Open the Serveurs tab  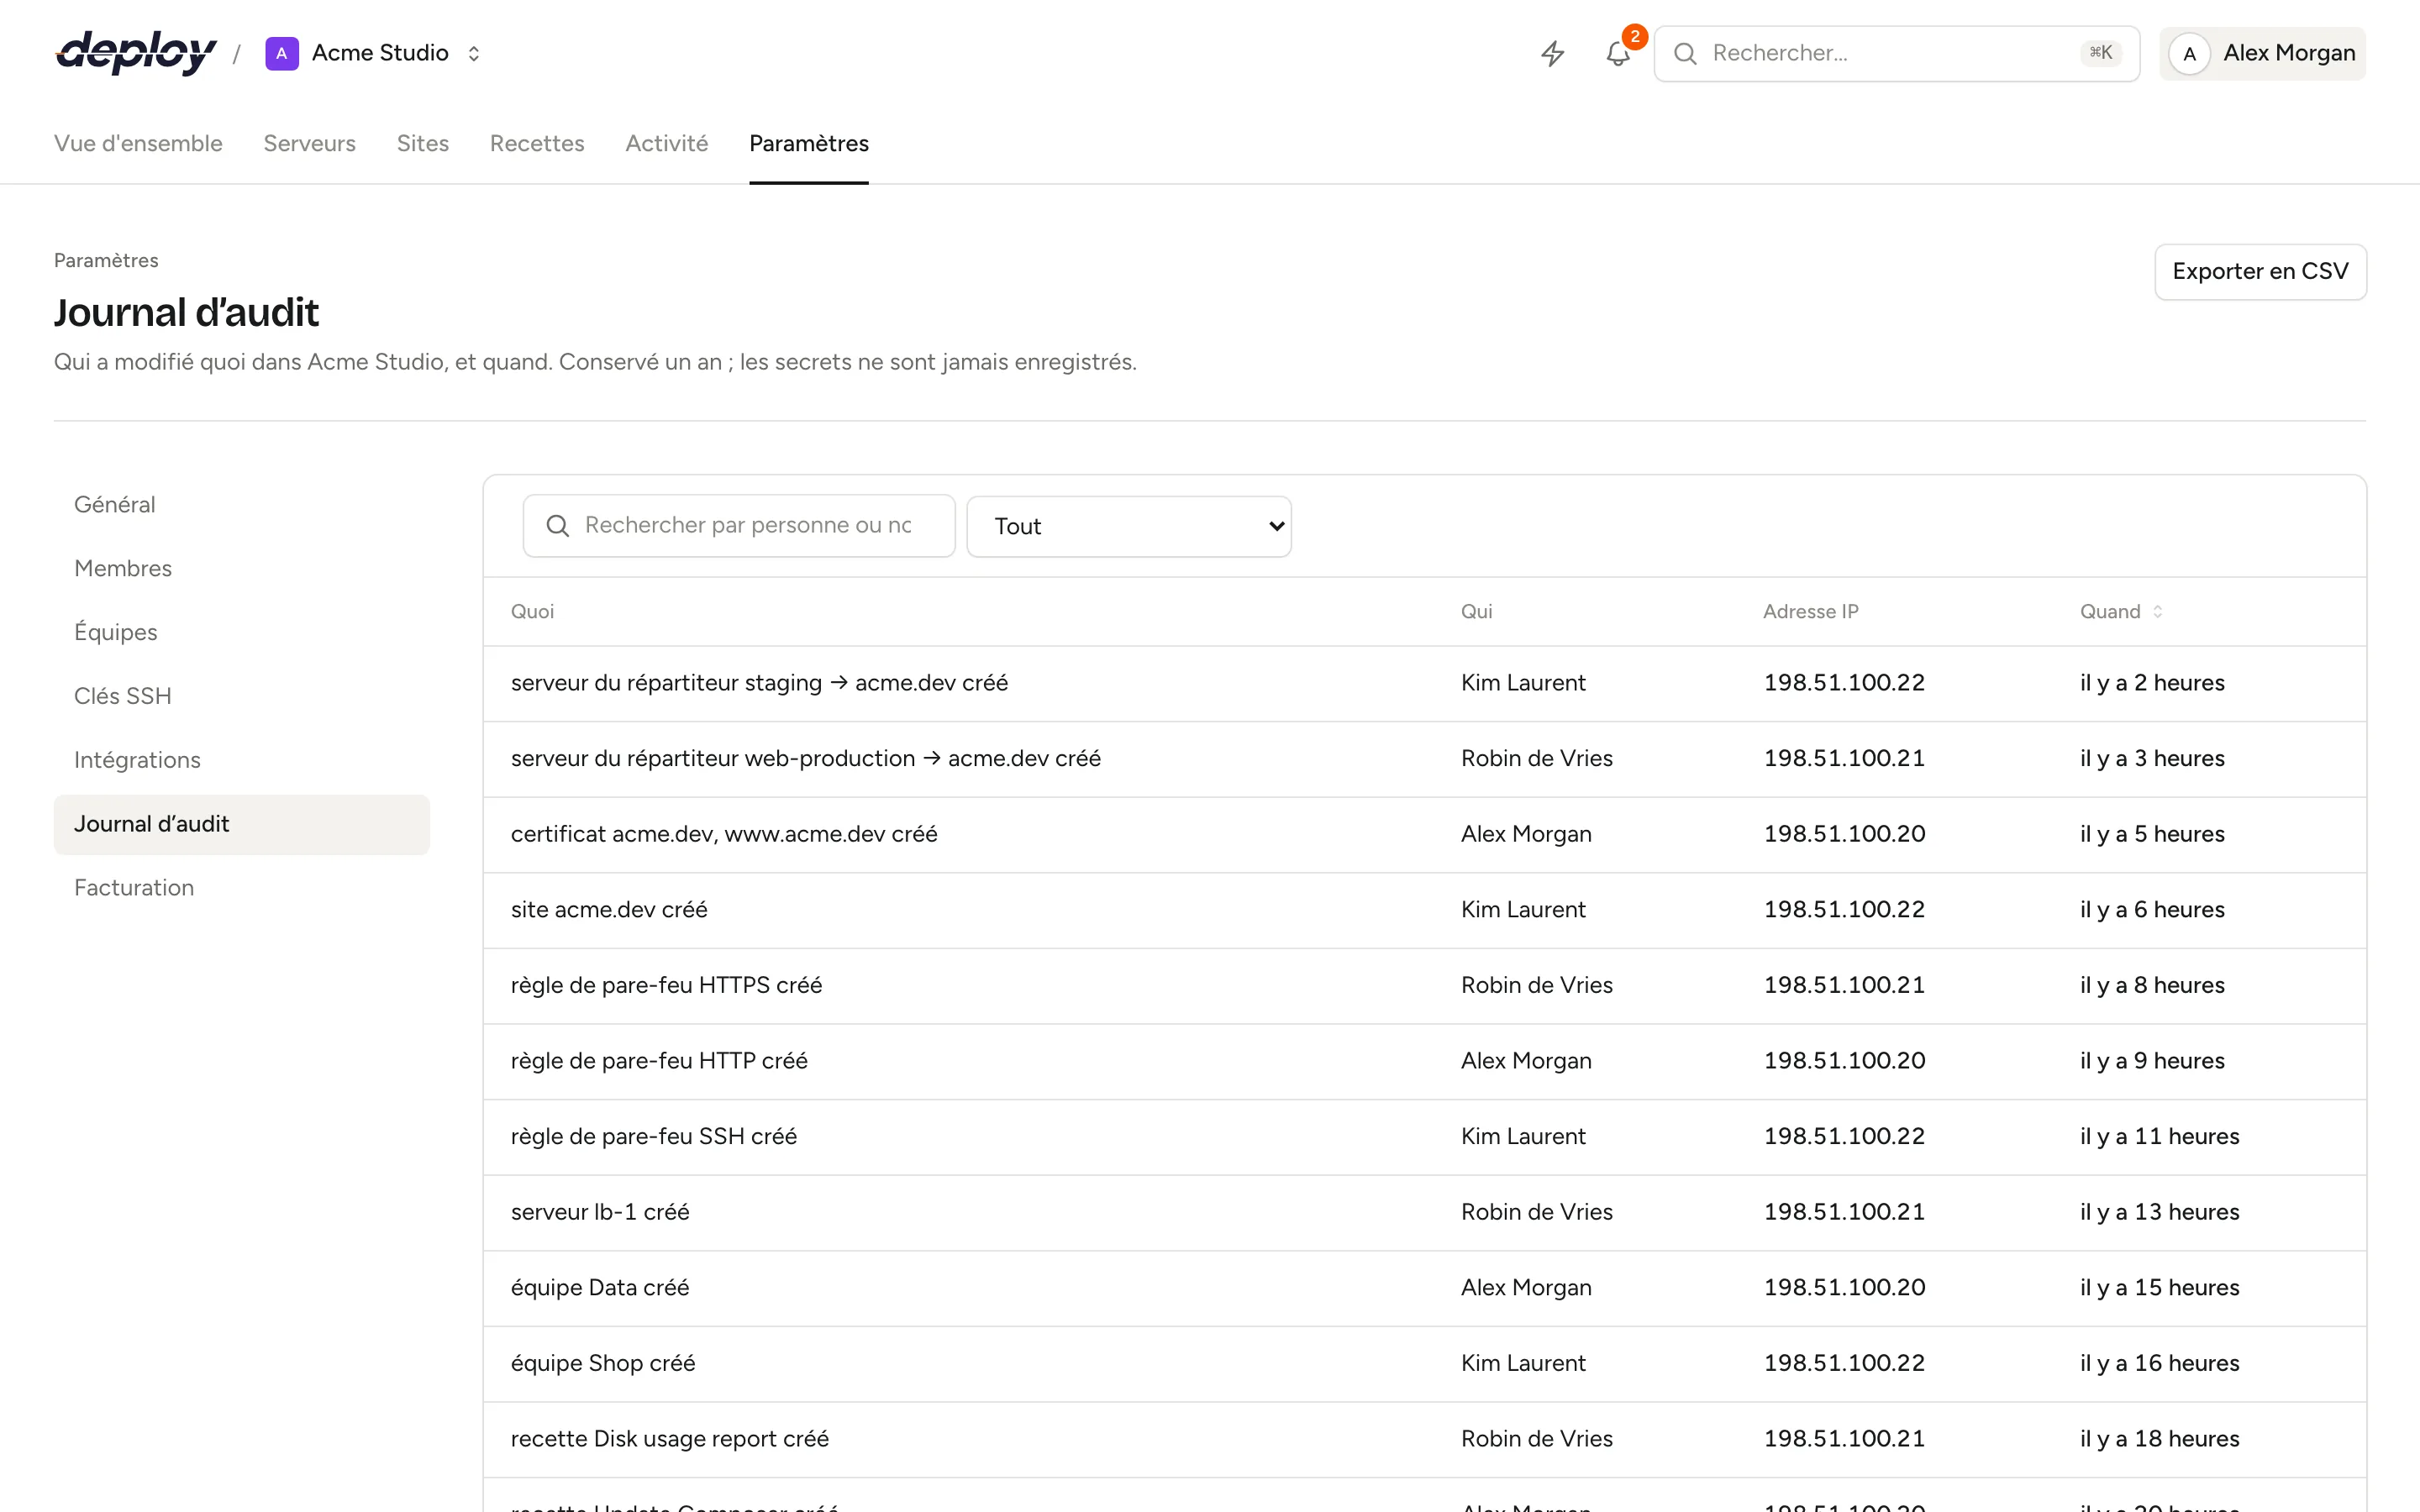[x=309, y=144]
